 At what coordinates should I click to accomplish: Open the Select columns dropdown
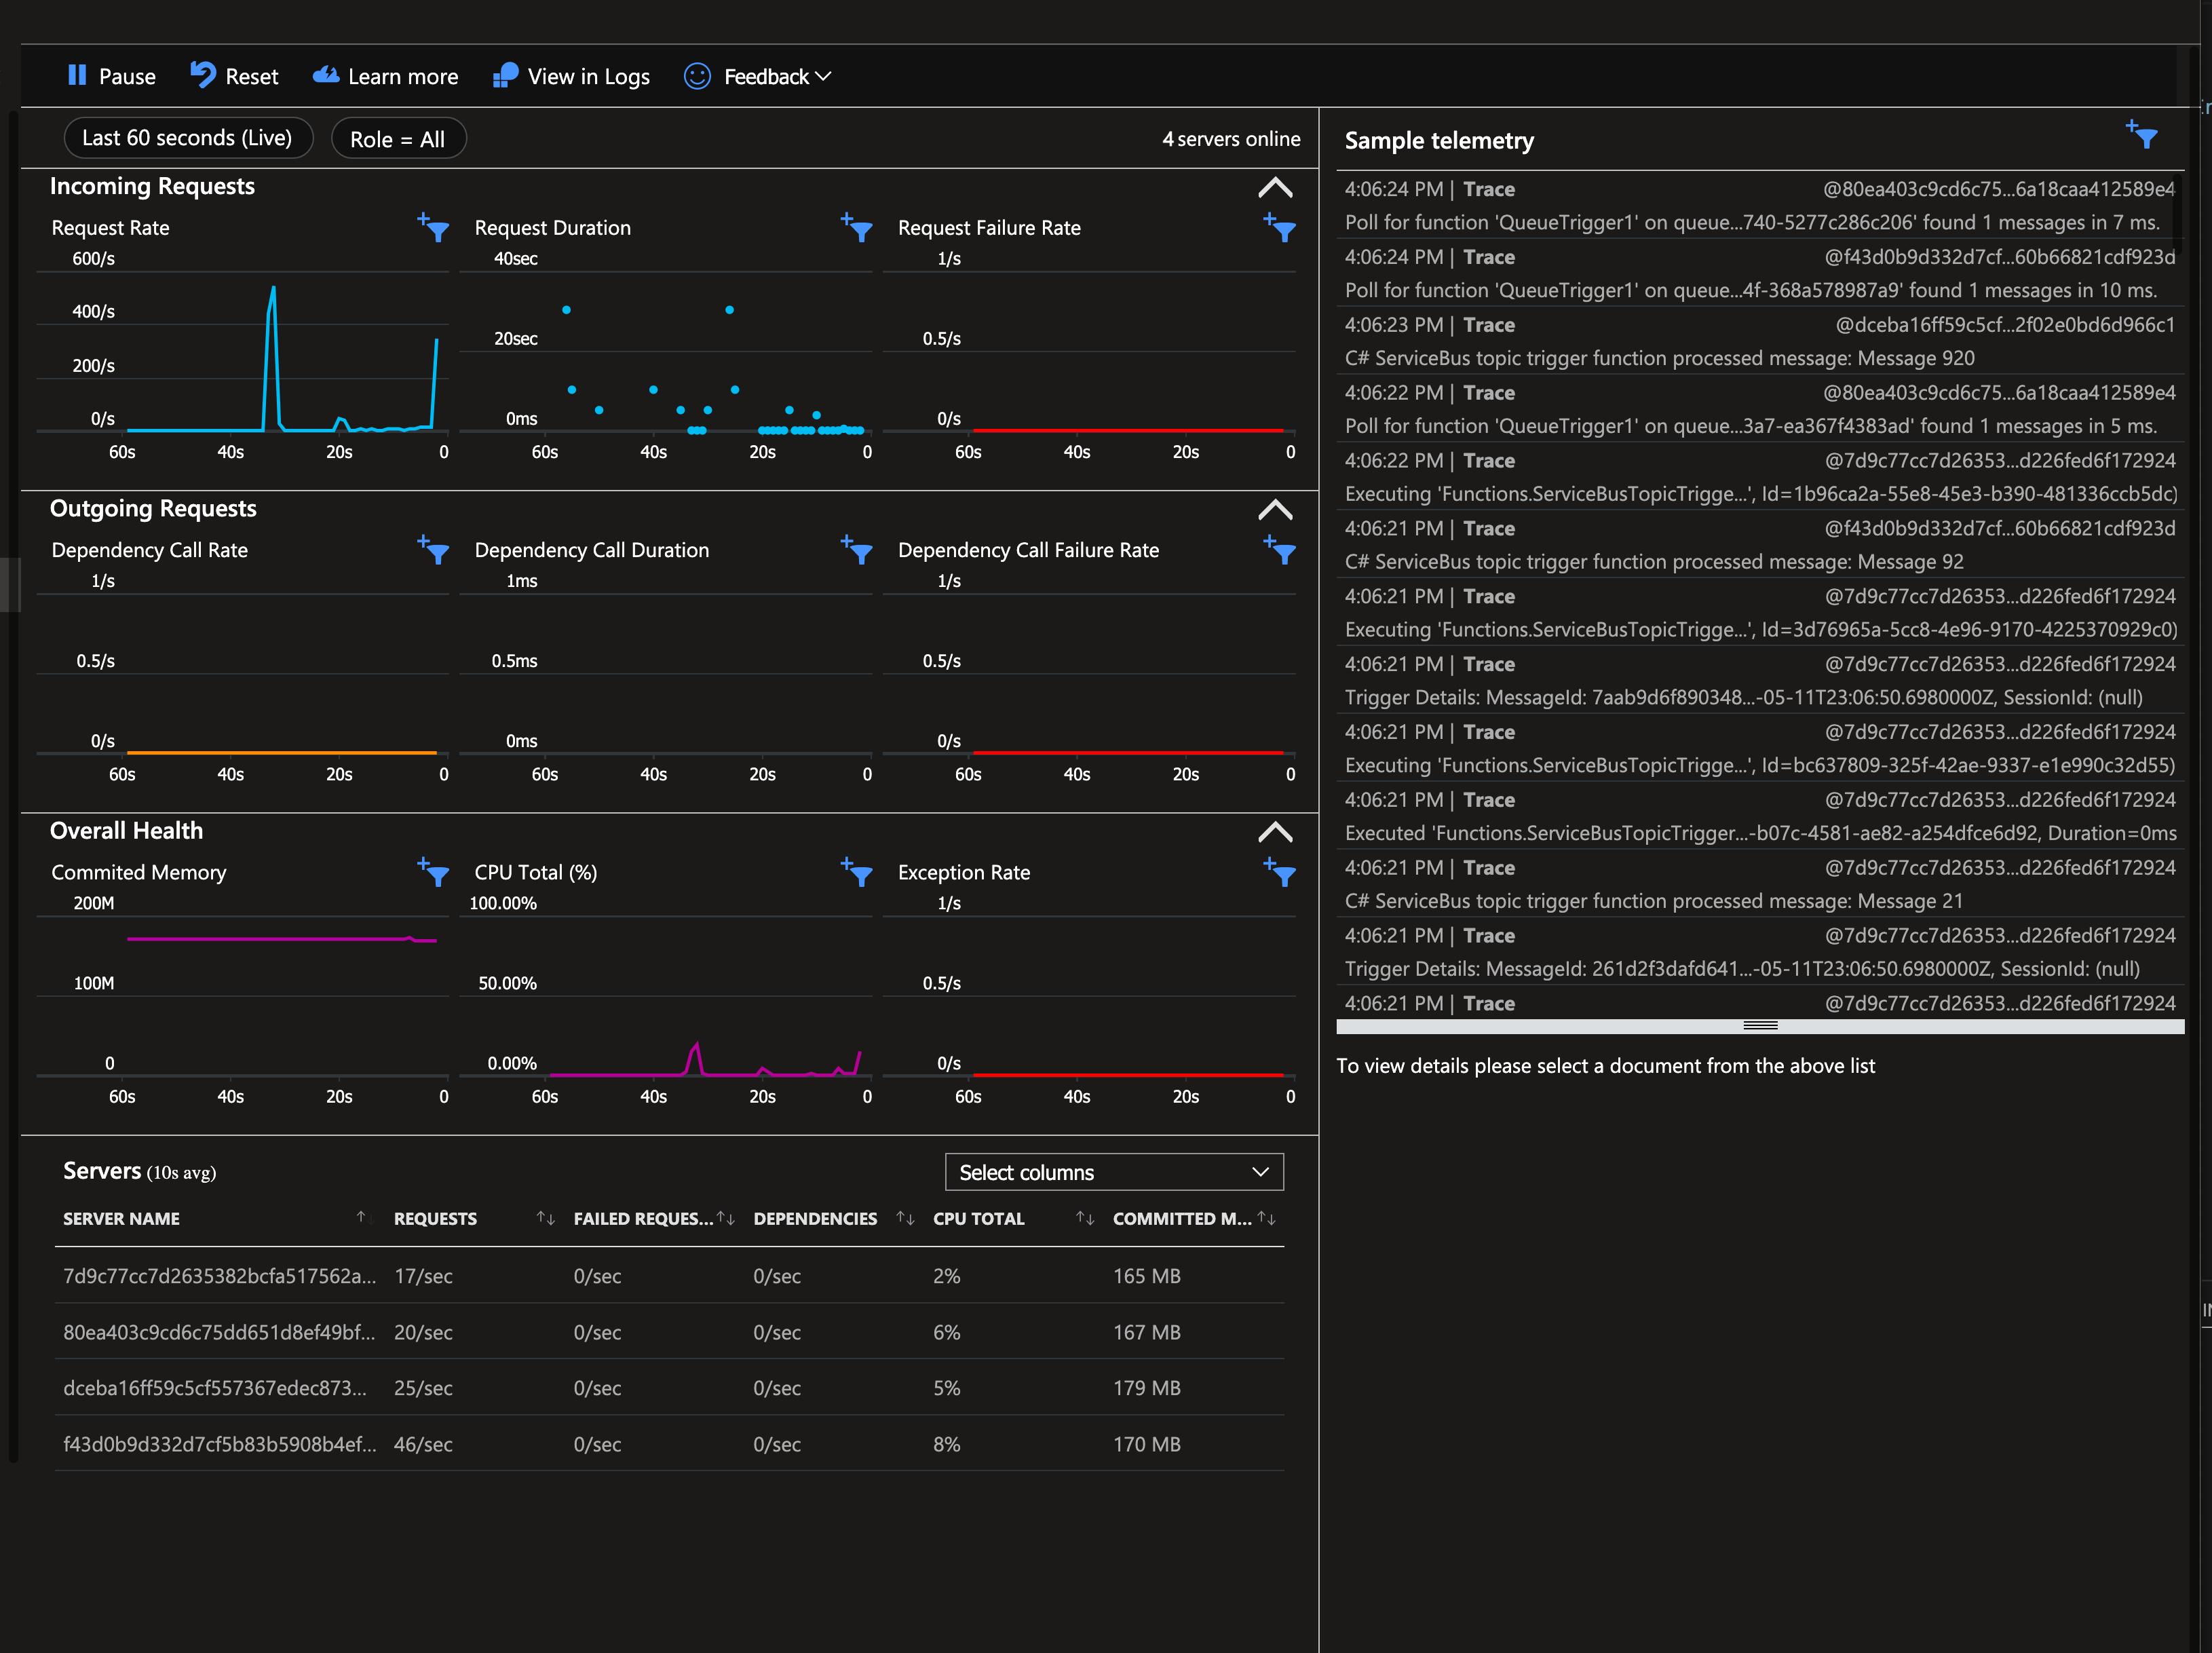click(x=1113, y=1171)
